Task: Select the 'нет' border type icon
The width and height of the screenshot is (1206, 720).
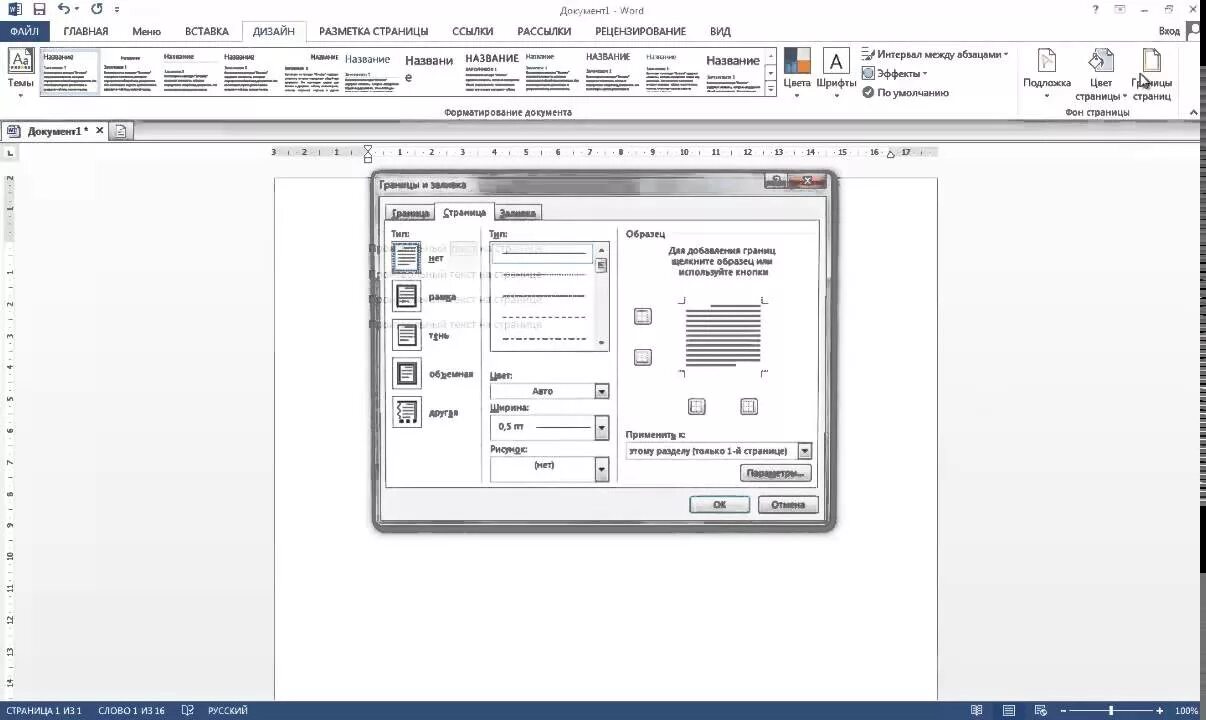Action: point(406,258)
